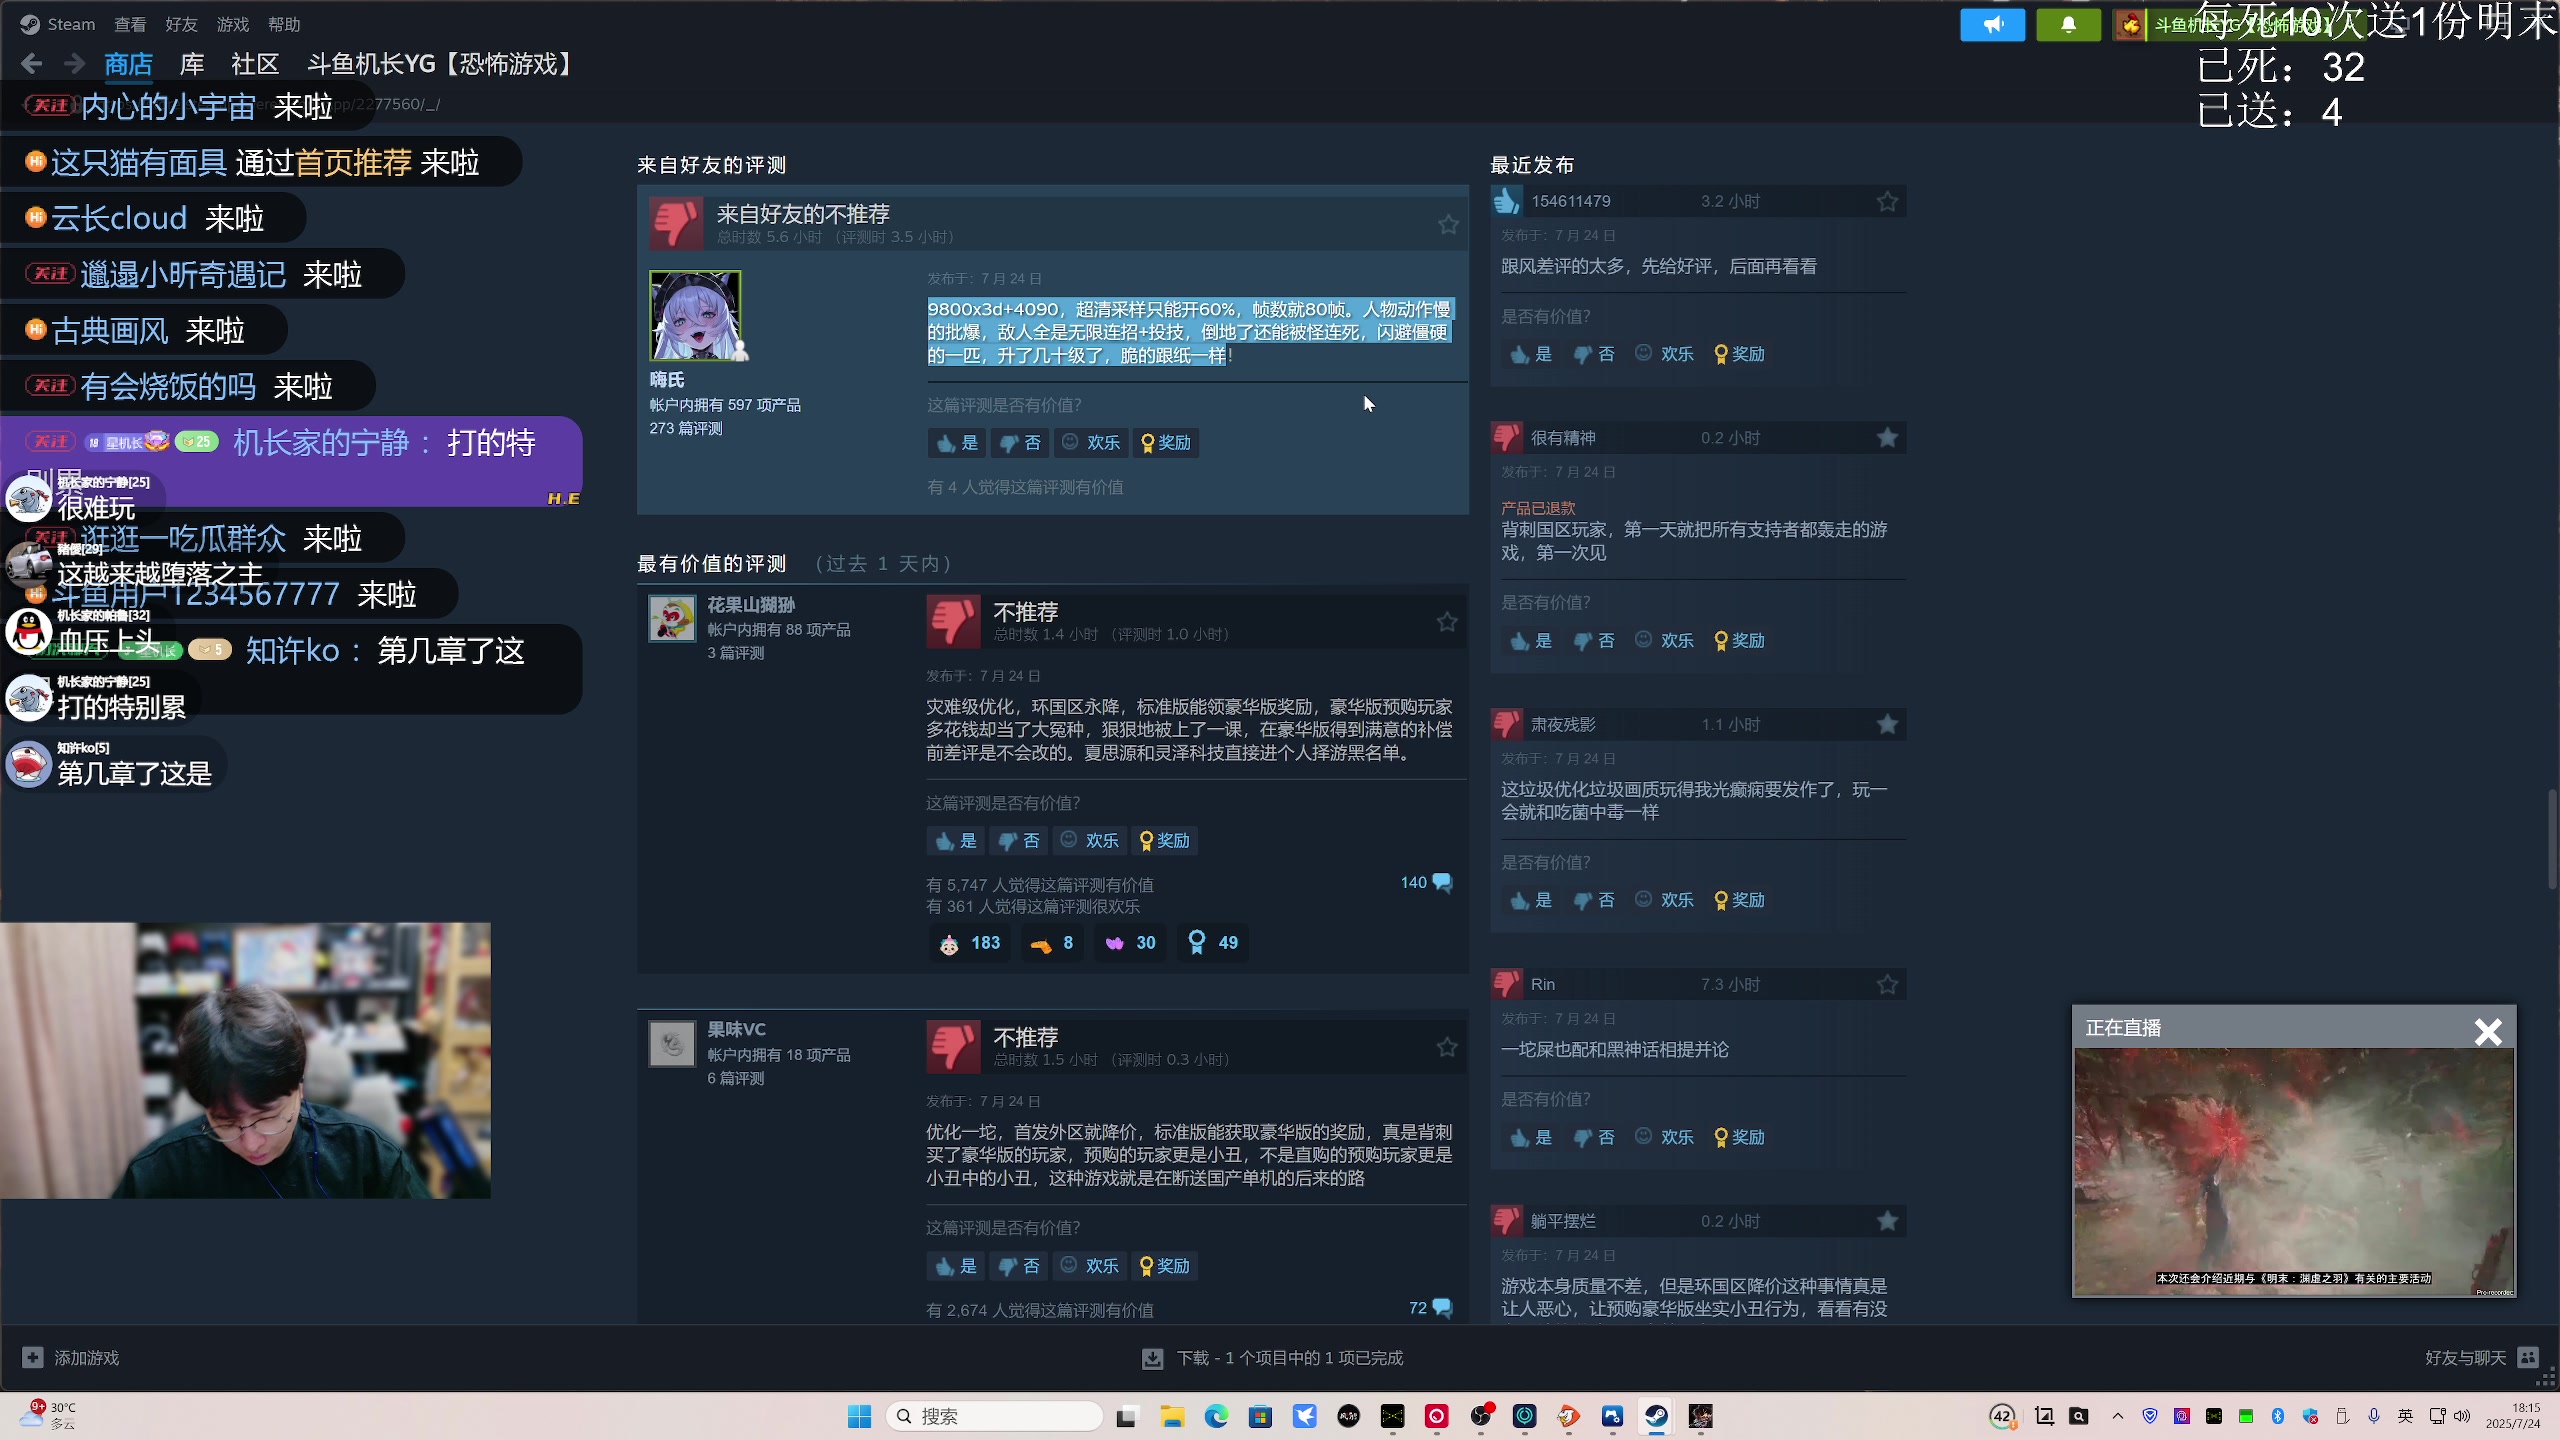Open the downloads status 下载 link

click(1272, 1358)
